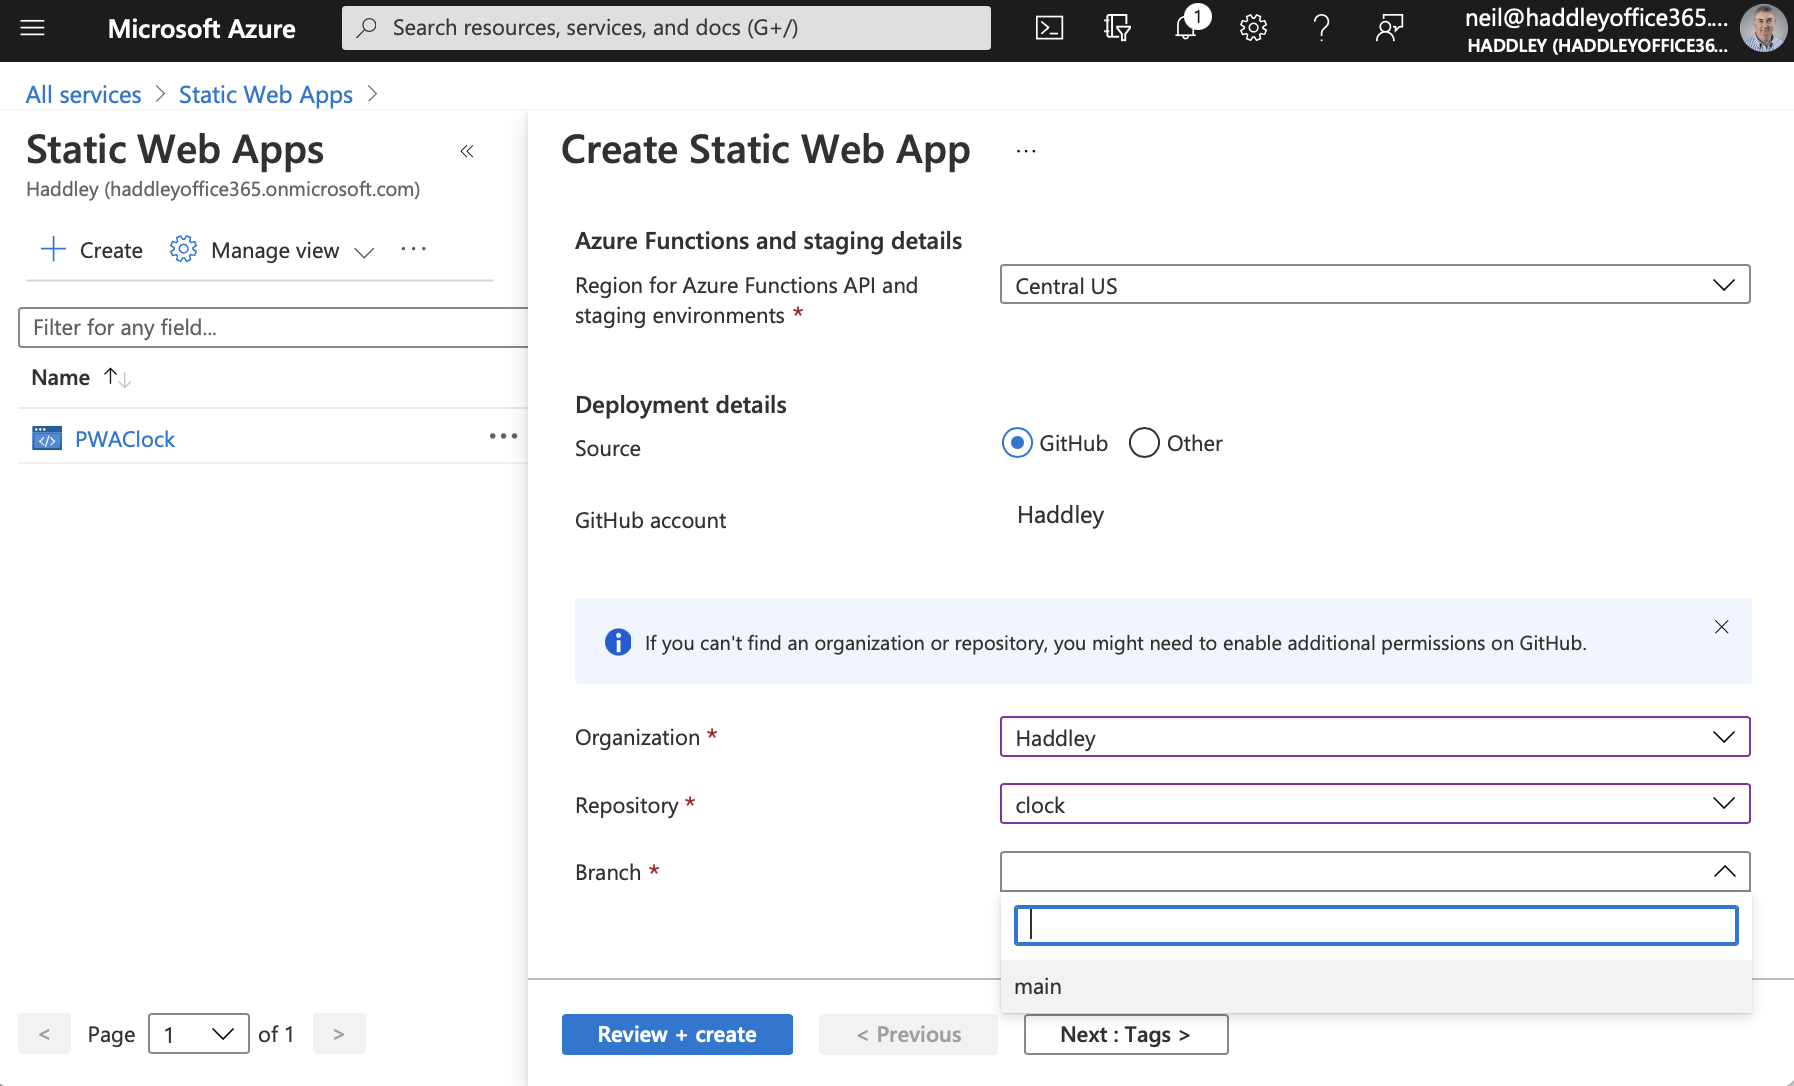Open the Directories and subscriptions filter icon
Image resolution: width=1794 pixels, height=1086 pixels.
[x=1117, y=28]
